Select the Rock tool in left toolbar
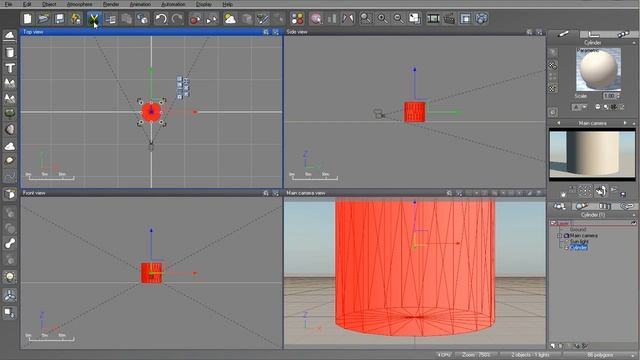Image resolution: width=640 pixels, height=360 pixels. click(10, 129)
